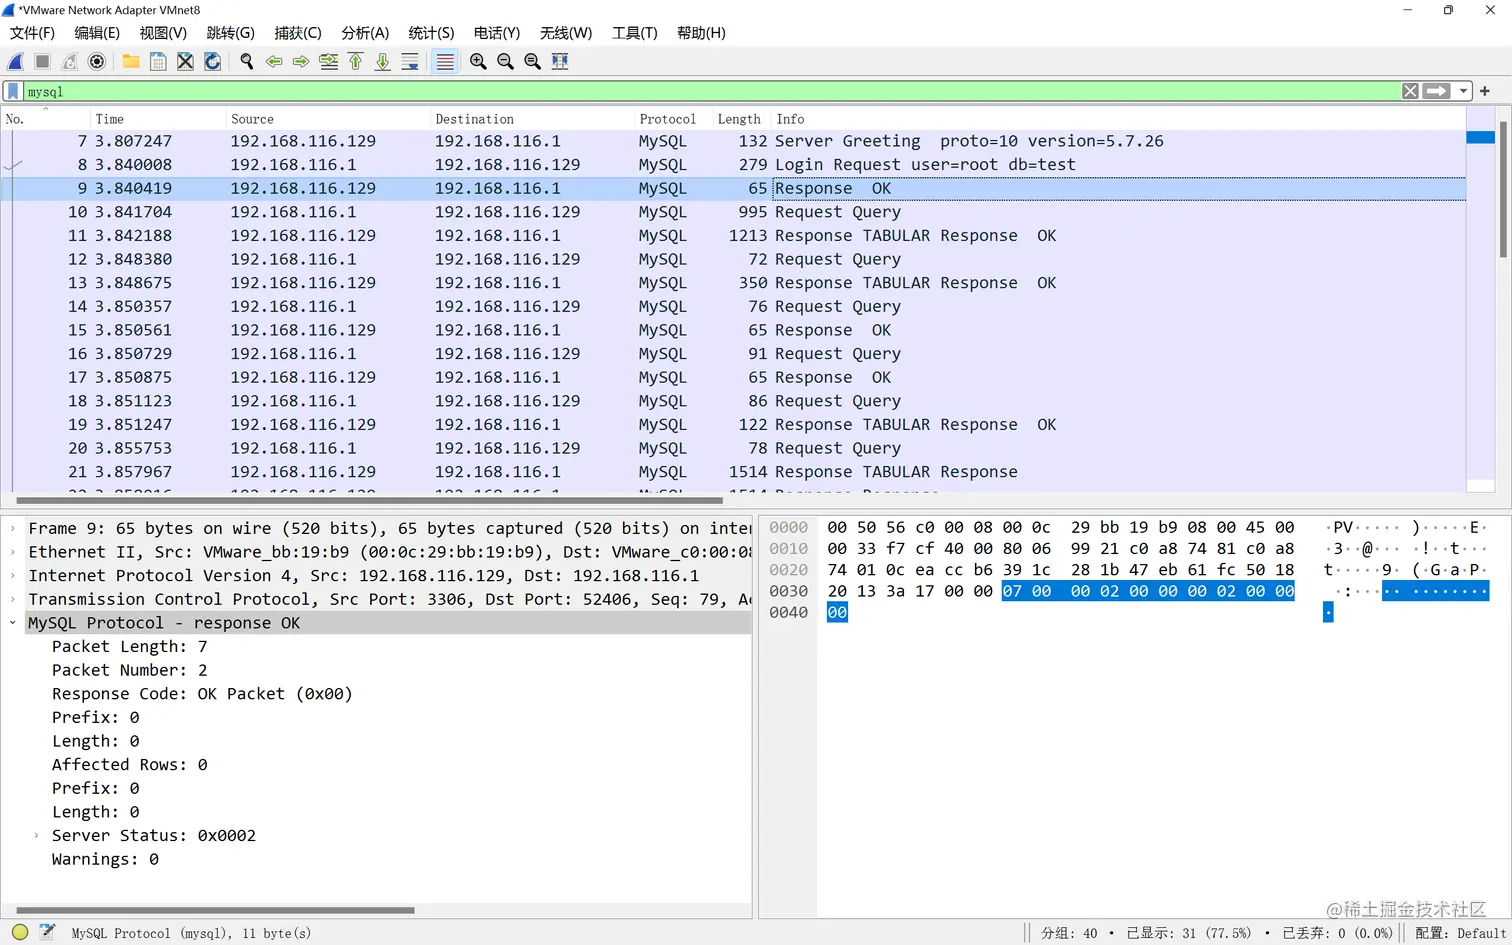Screen dimensions: 1512x945
Task: Select packet 8 Login Request row
Action: [x=733, y=165]
